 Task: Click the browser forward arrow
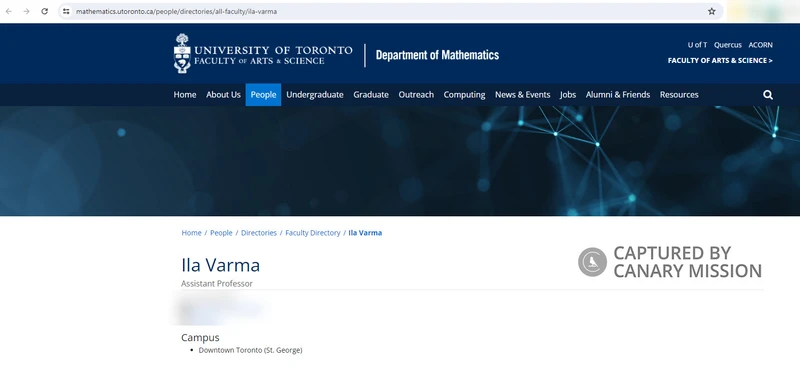pos(27,11)
